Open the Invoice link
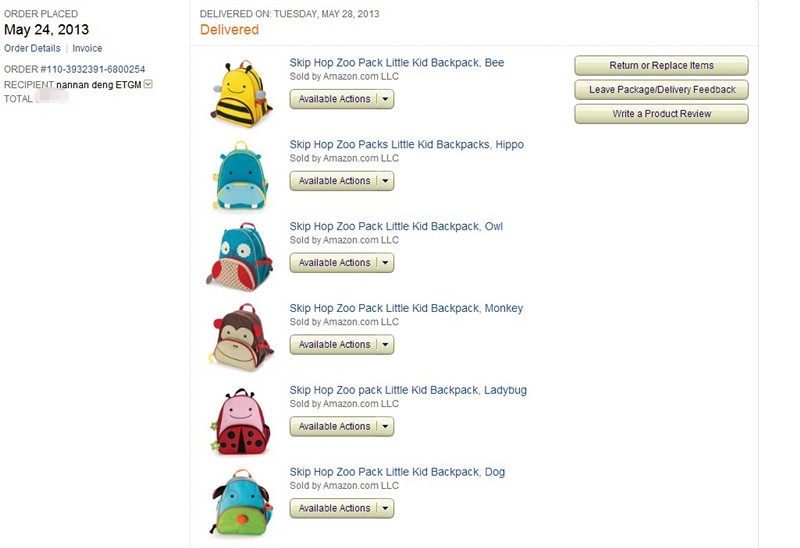 click(x=87, y=48)
